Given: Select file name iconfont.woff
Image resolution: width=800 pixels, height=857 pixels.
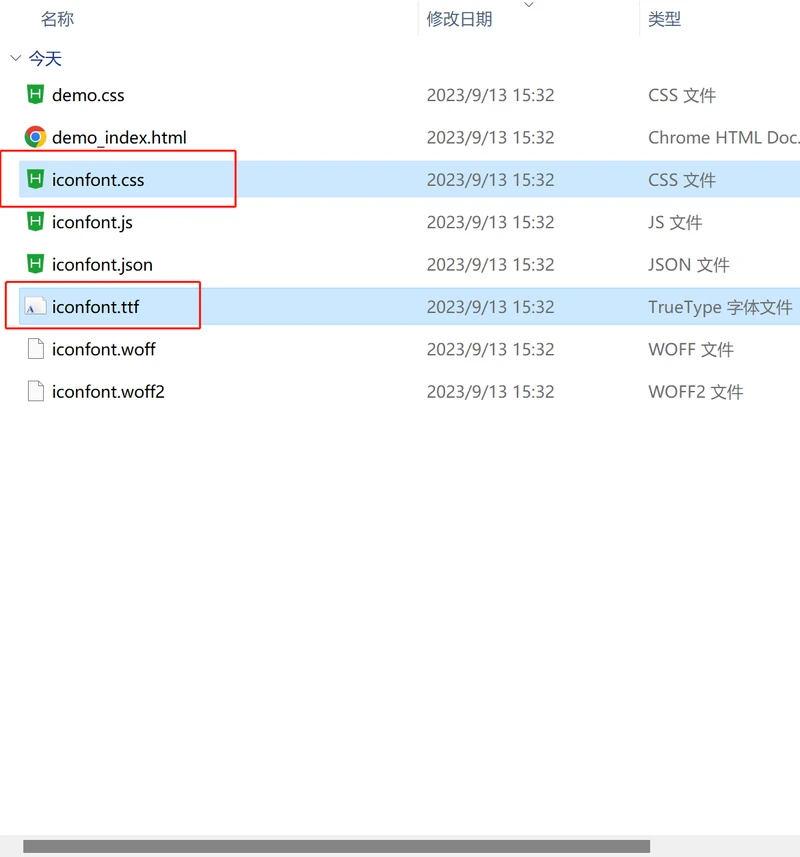Looking at the screenshot, I should [104, 349].
